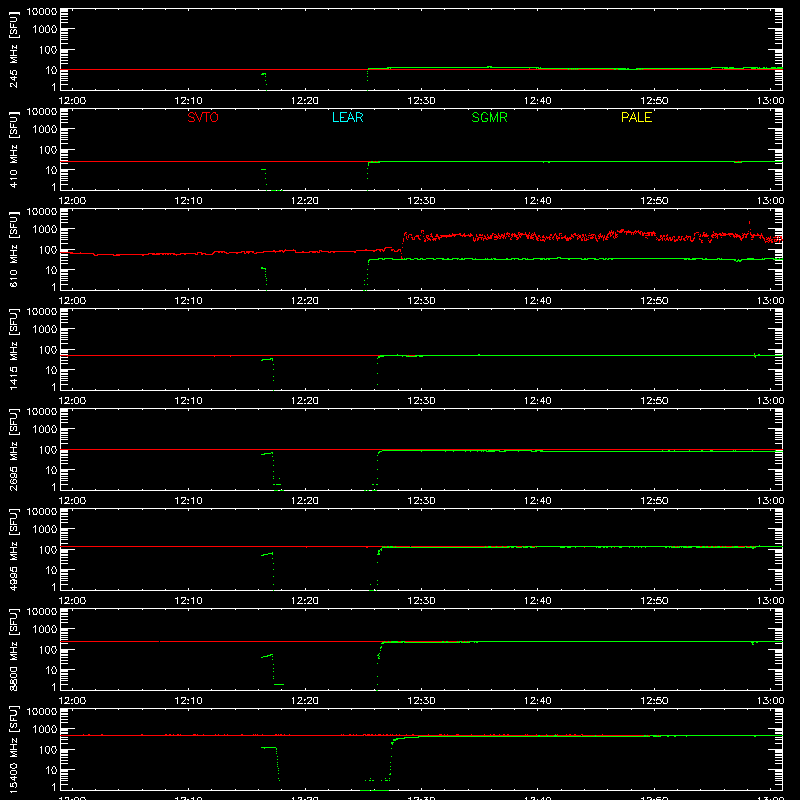This screenshot has height=800, width=800.
Task: Click 12:00 tick label below 245 MHz panel
Action: pos(72,101)
